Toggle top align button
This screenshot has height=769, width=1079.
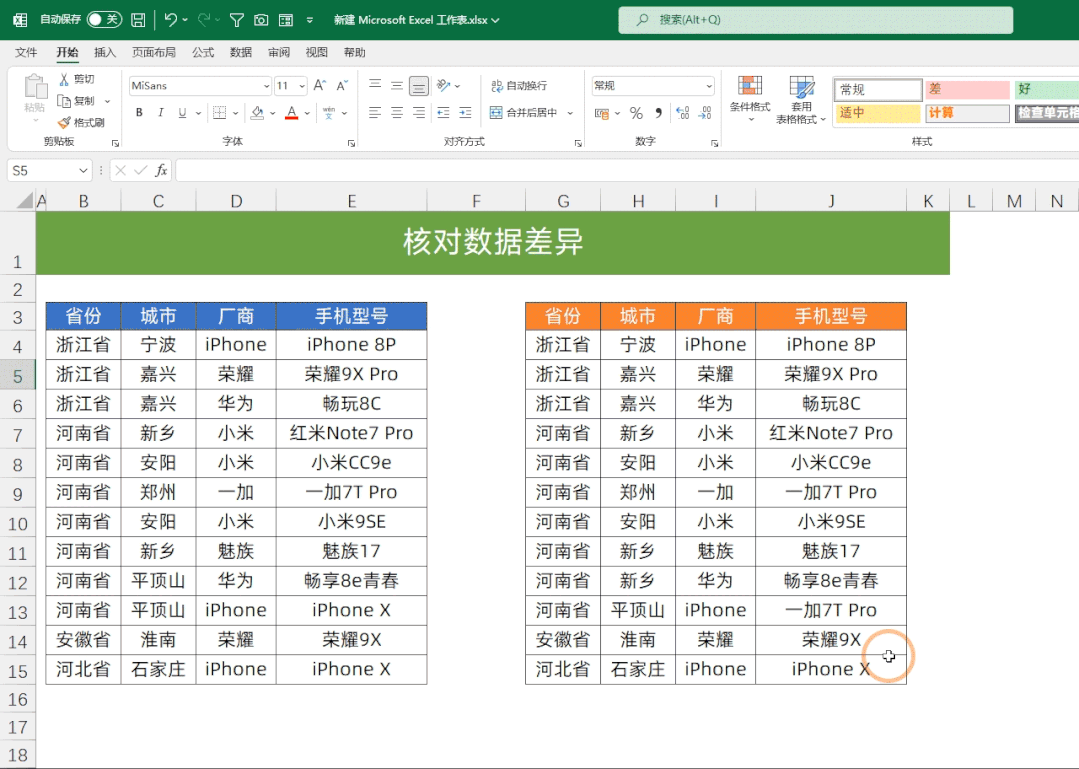pyautogui.click(x=375, y=85)
